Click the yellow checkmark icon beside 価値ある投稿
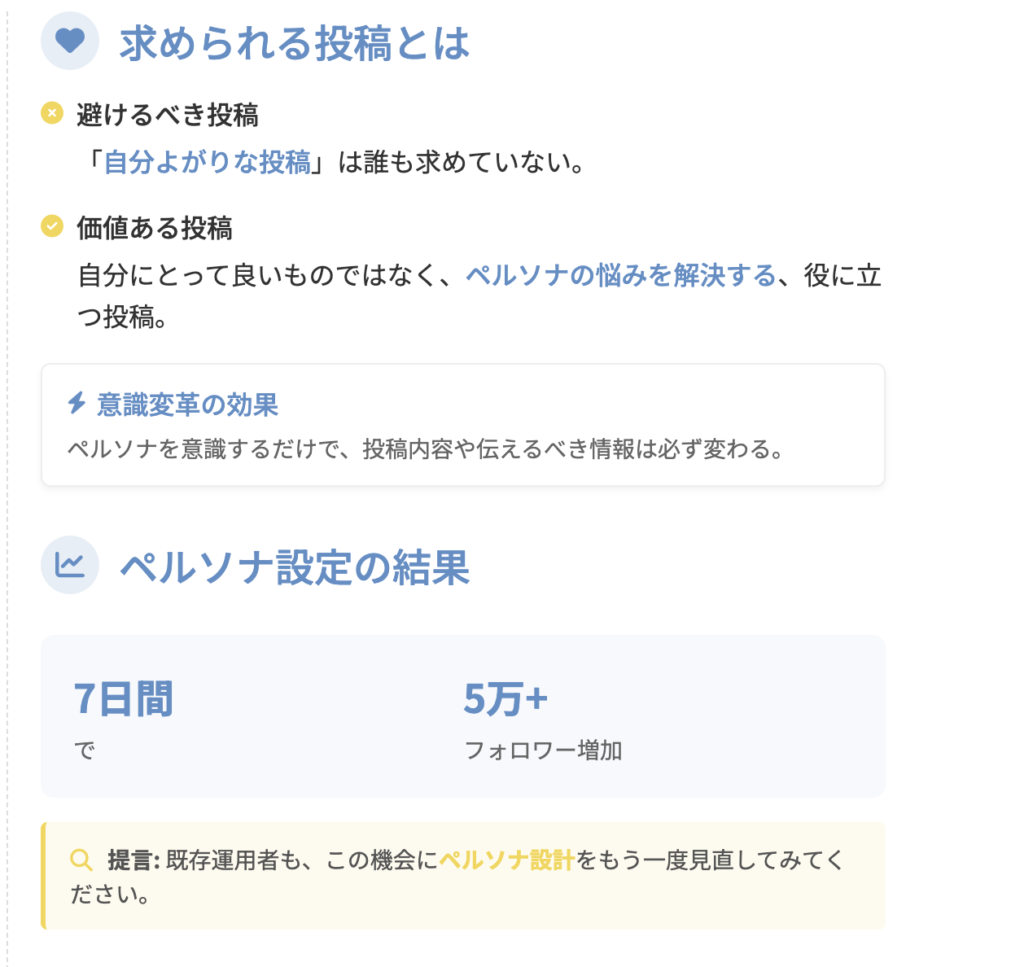Screen dimensions: 1024x967 point(52,227)
